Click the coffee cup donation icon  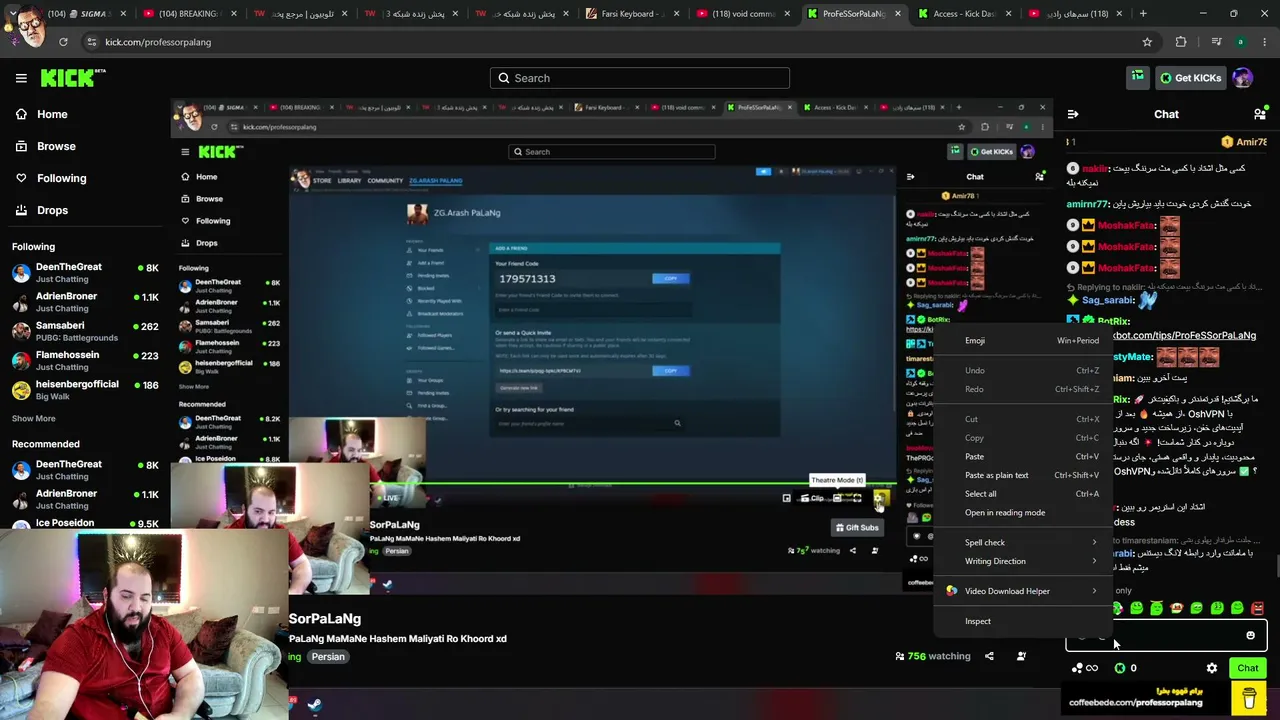tap(1249, 696)
